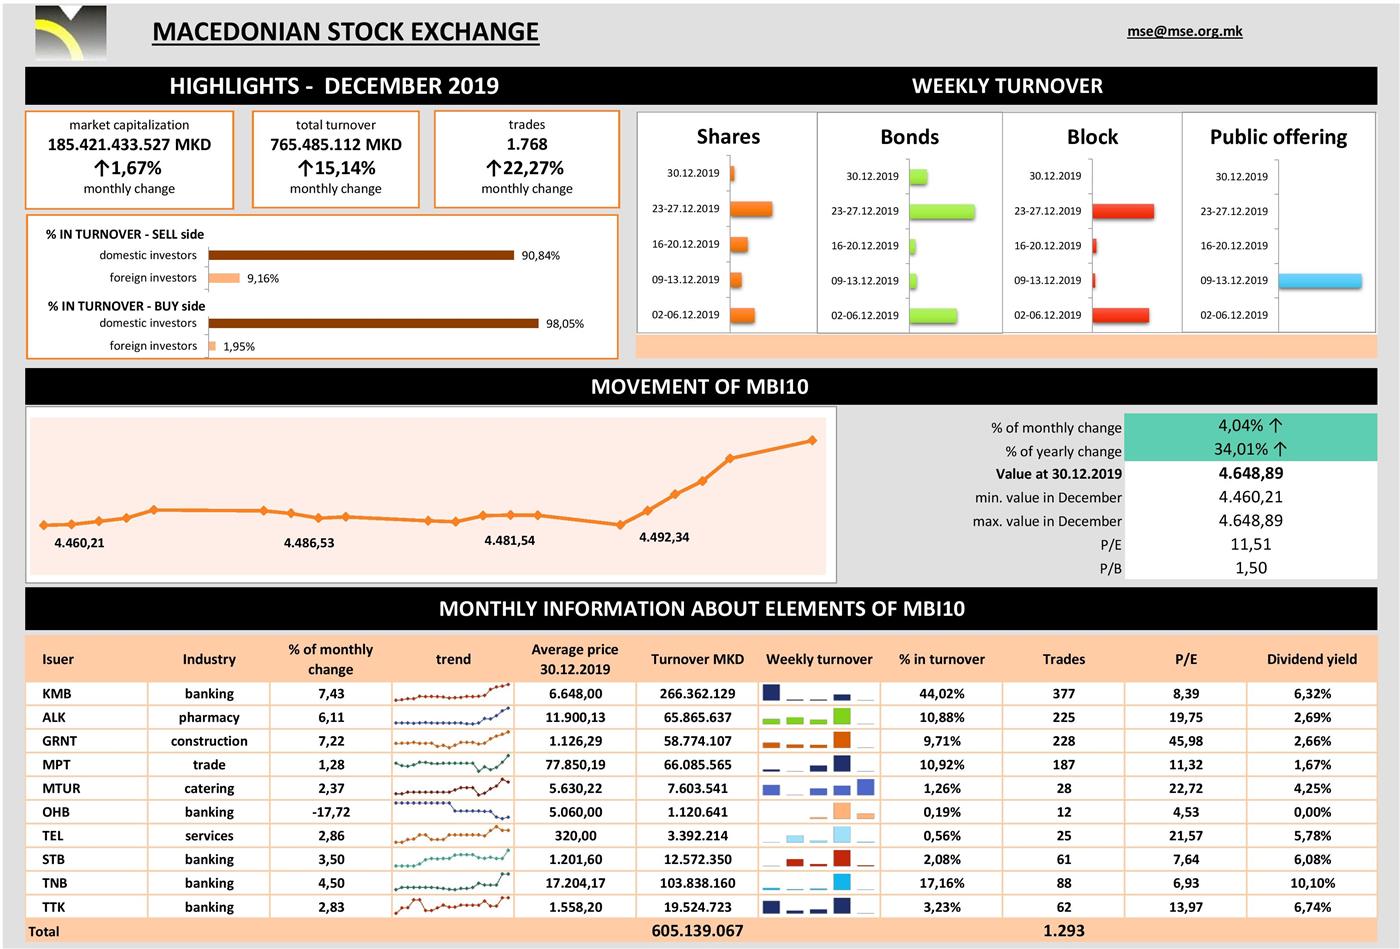Click the market capitalization highlight box
Viewport: 1400px width, 949px height.
click(129, 159)
